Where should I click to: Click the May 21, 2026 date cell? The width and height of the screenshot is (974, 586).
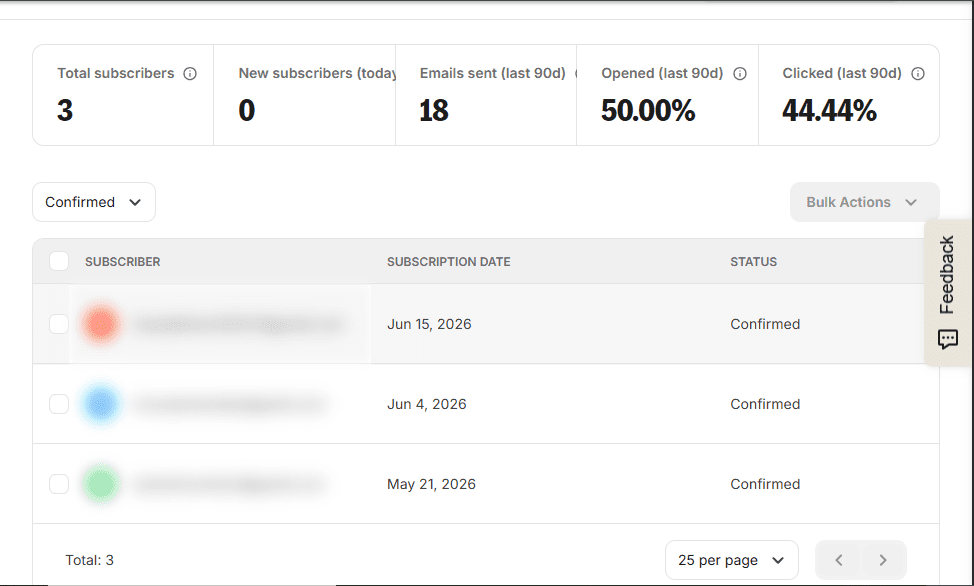point(431,484)
